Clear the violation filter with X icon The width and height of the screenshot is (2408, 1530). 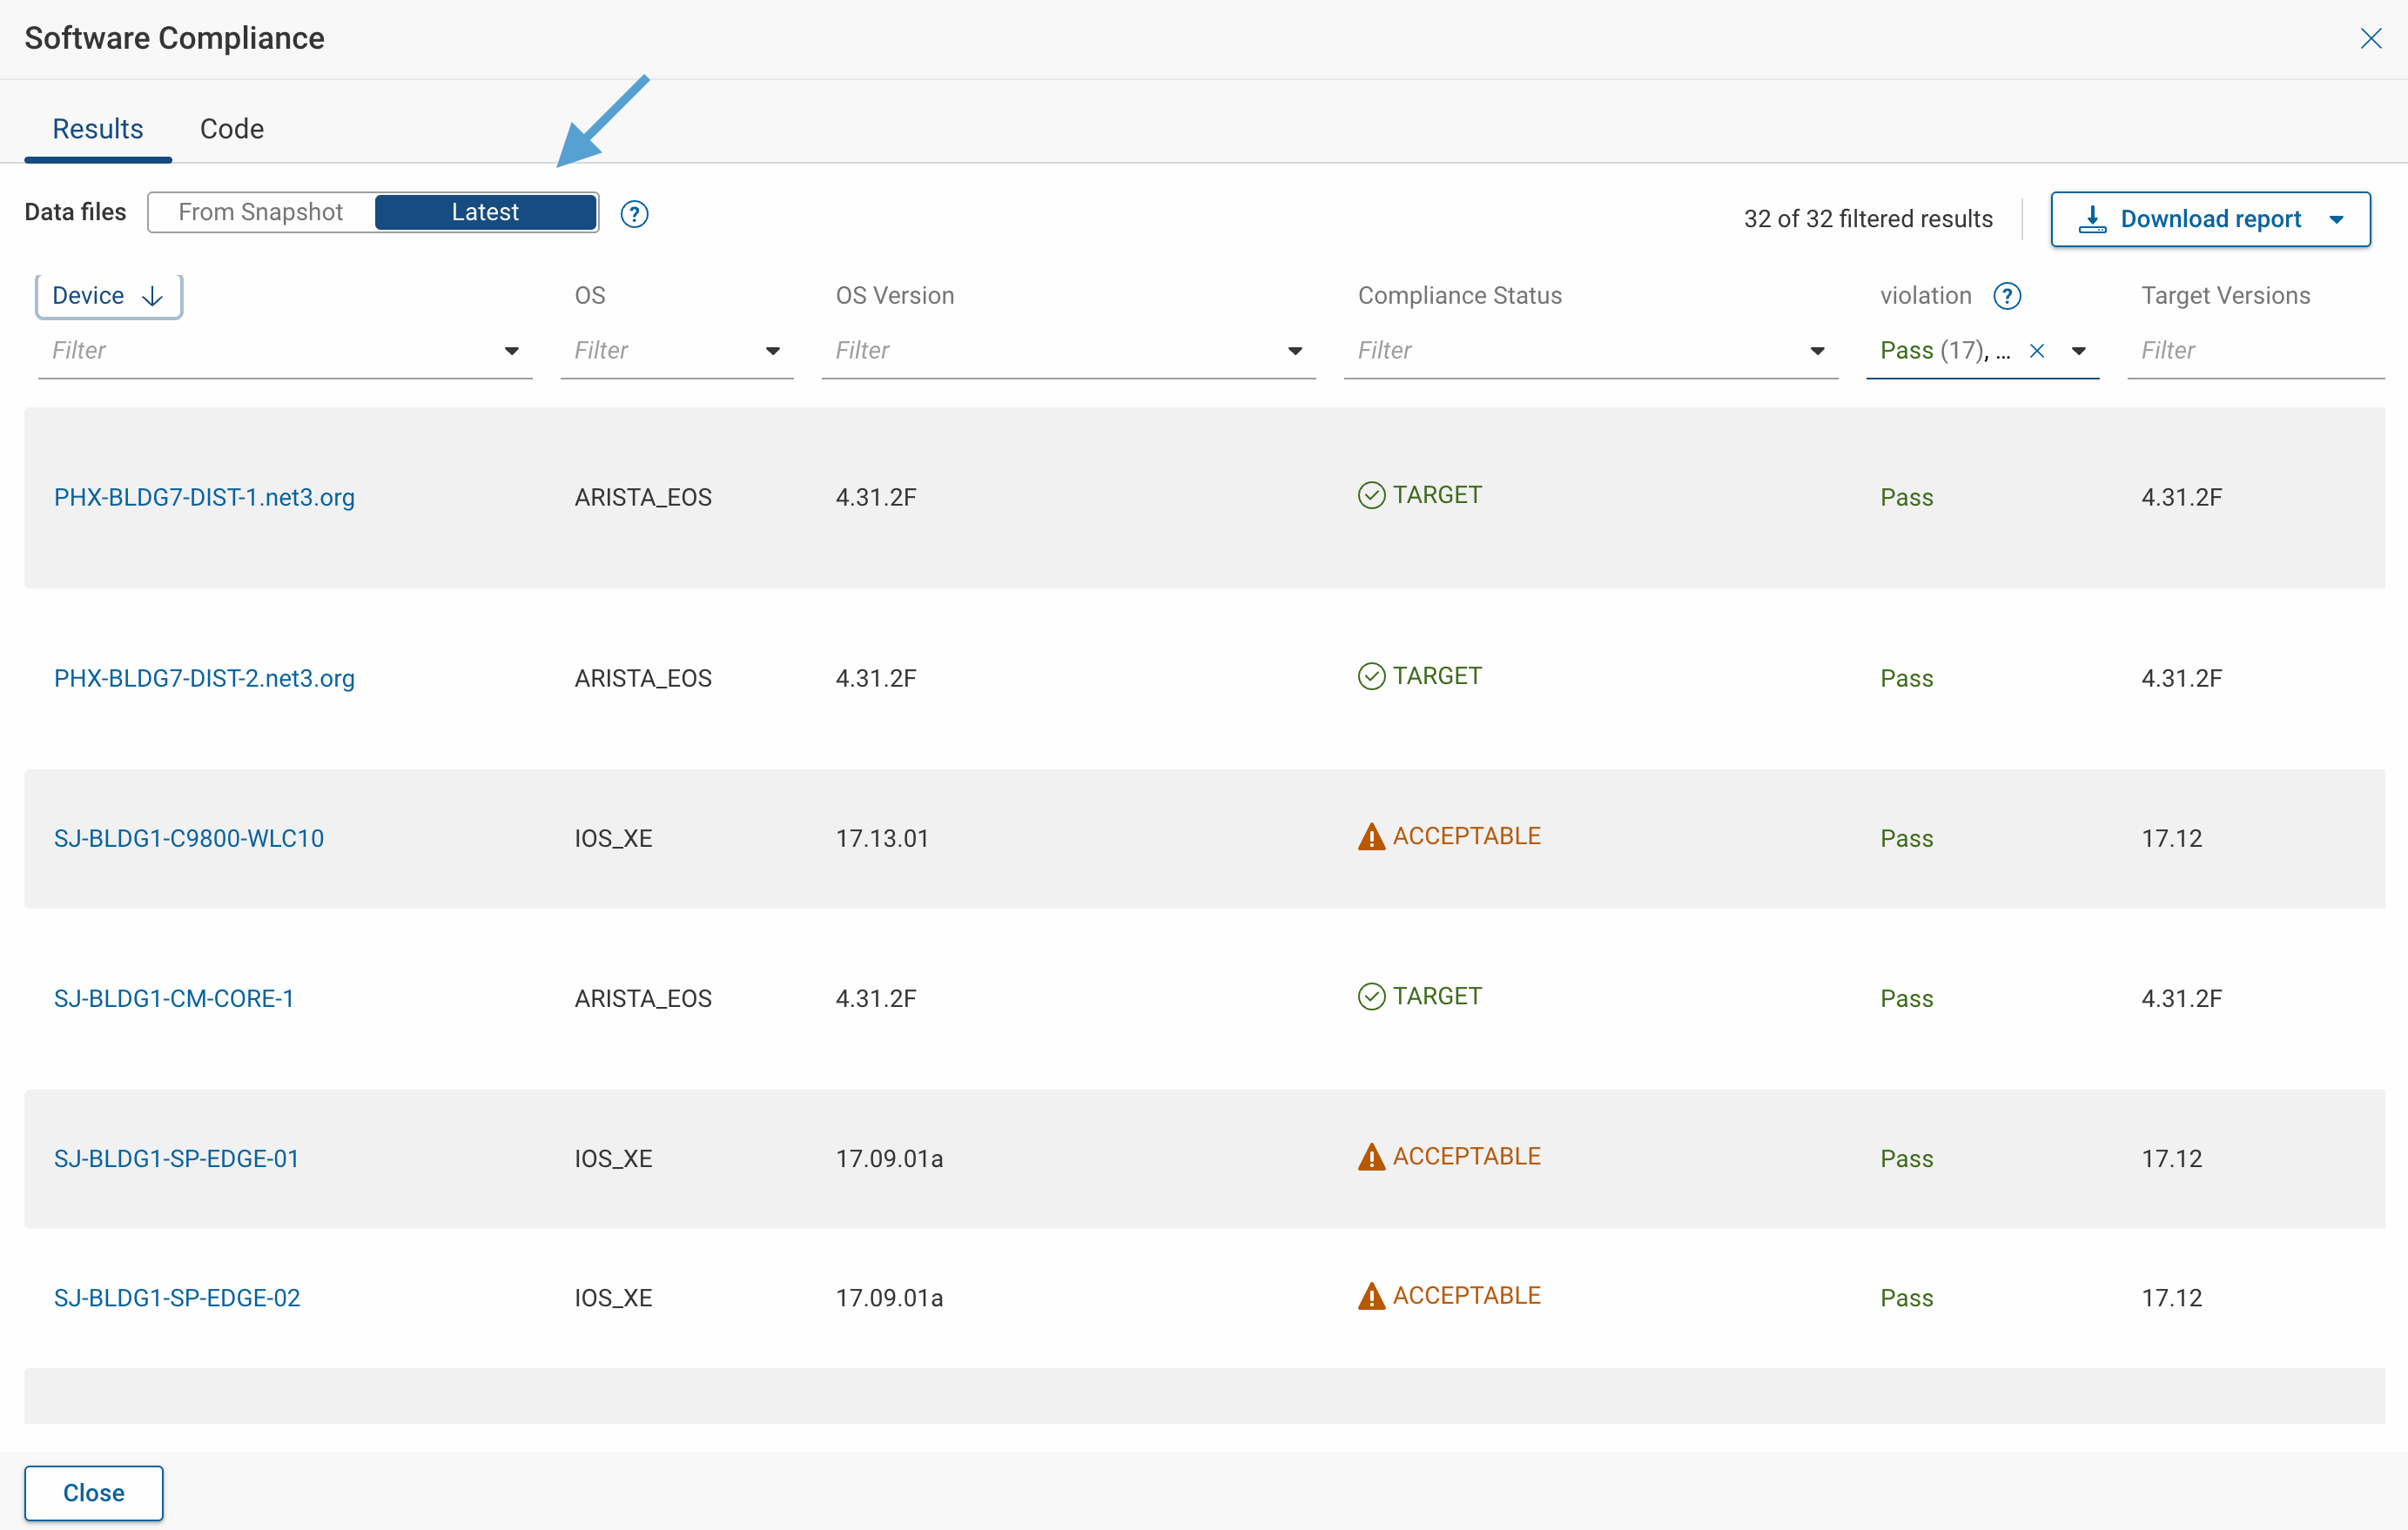(x=2036, y=351)
